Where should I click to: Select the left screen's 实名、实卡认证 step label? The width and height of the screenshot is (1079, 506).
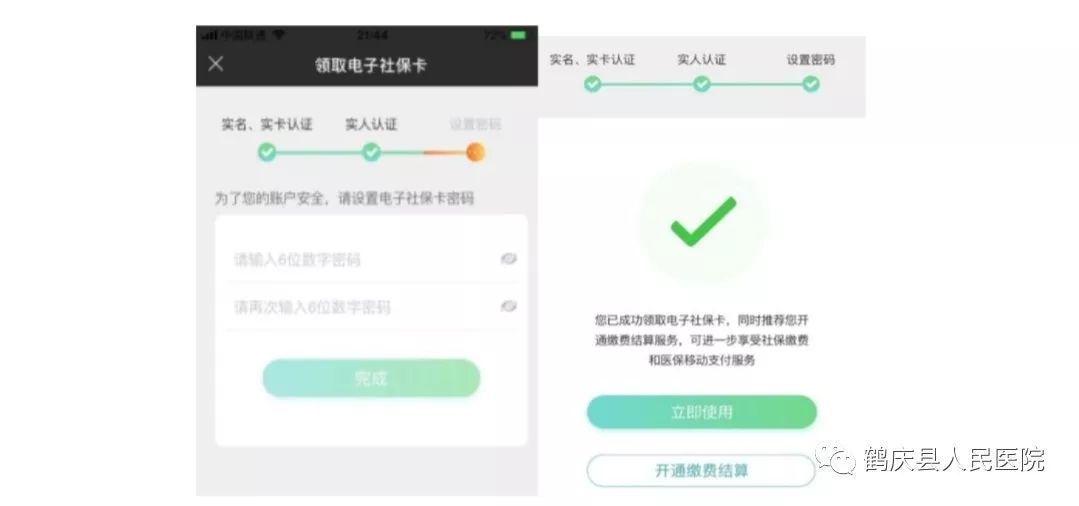point(267,125)
